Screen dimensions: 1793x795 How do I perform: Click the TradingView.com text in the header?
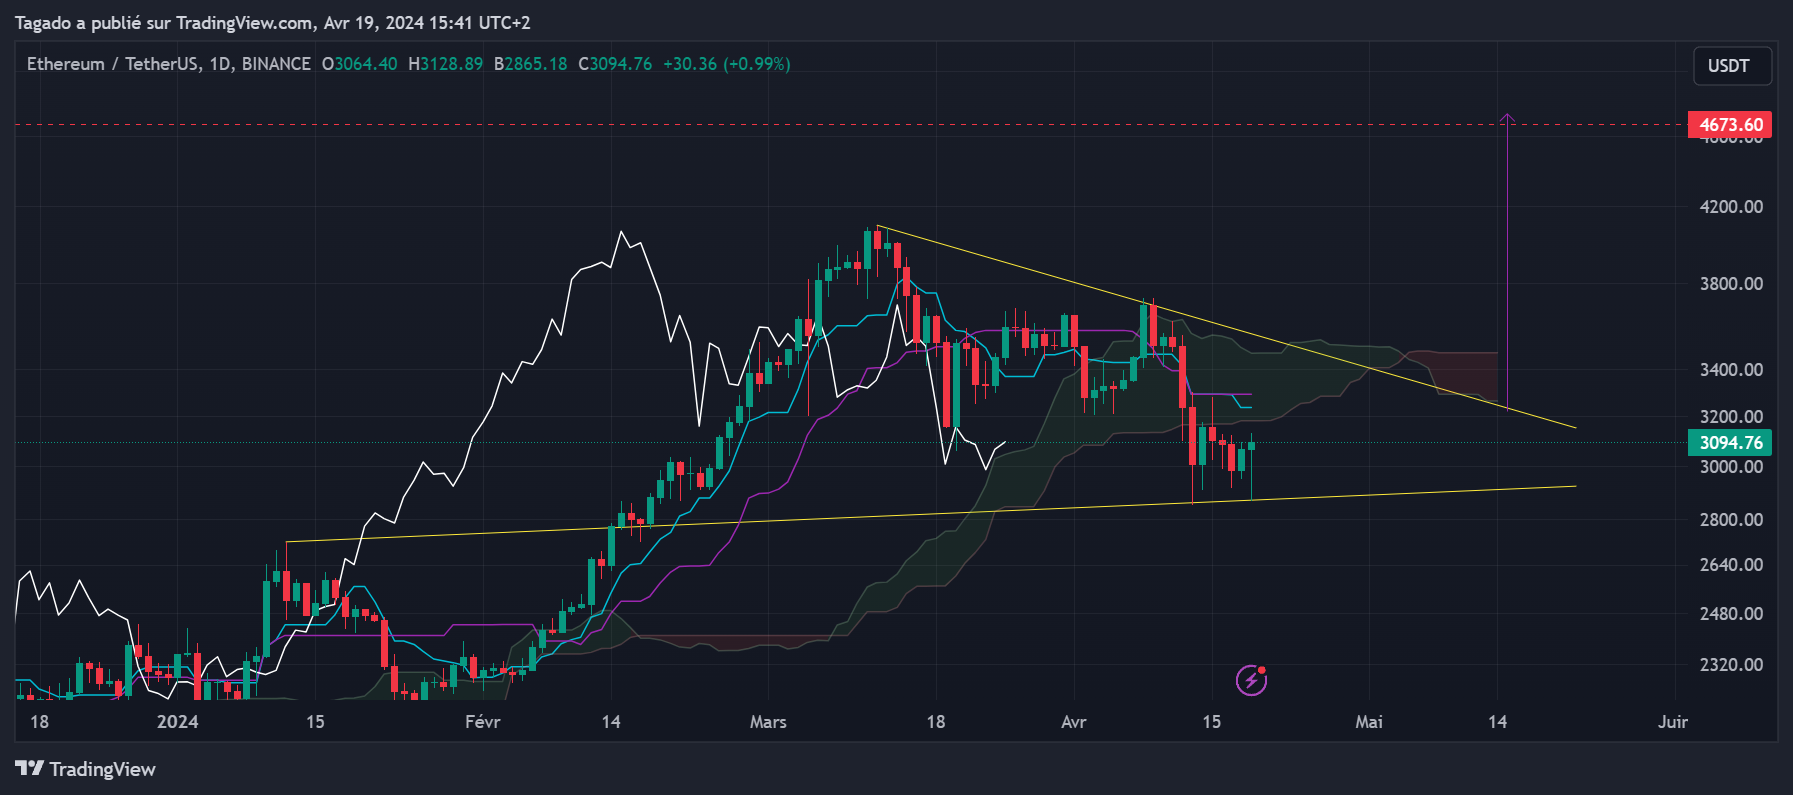click(x=244, y=23)
